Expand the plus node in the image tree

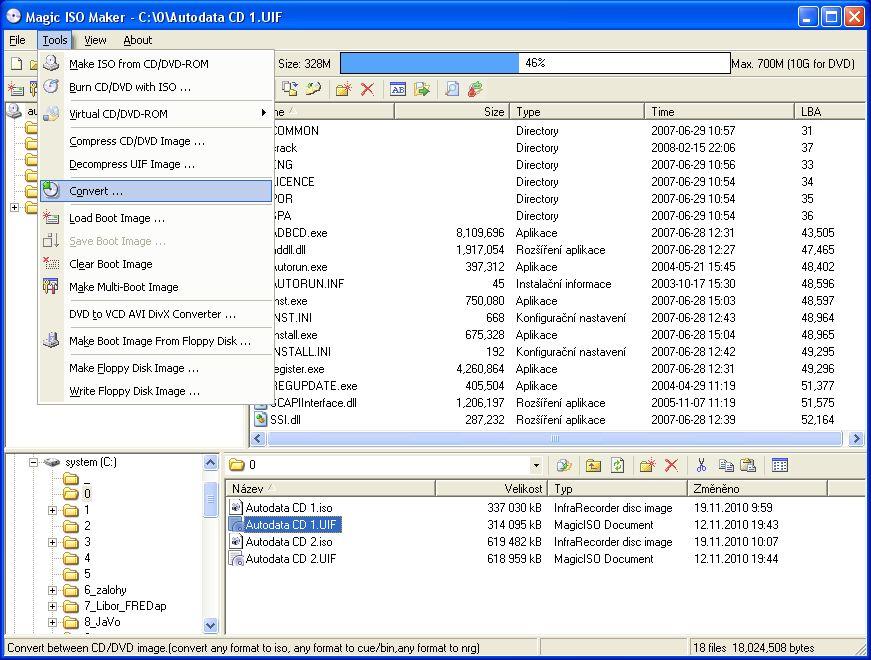click(x=14, y=207)
